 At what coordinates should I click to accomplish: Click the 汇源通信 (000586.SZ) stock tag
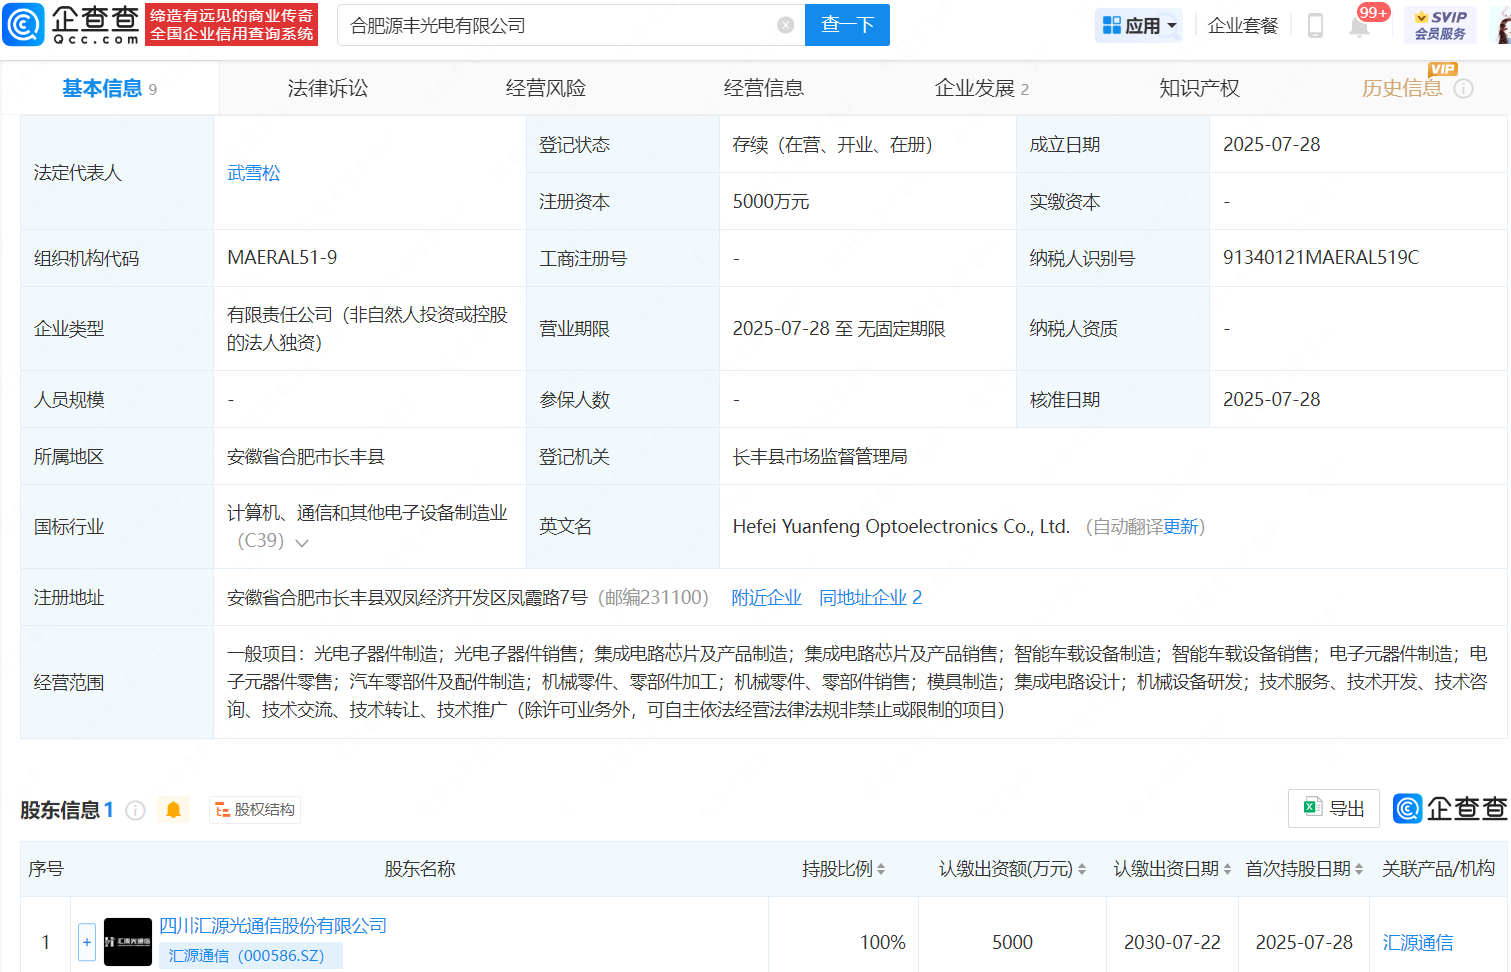coord(251,956)
